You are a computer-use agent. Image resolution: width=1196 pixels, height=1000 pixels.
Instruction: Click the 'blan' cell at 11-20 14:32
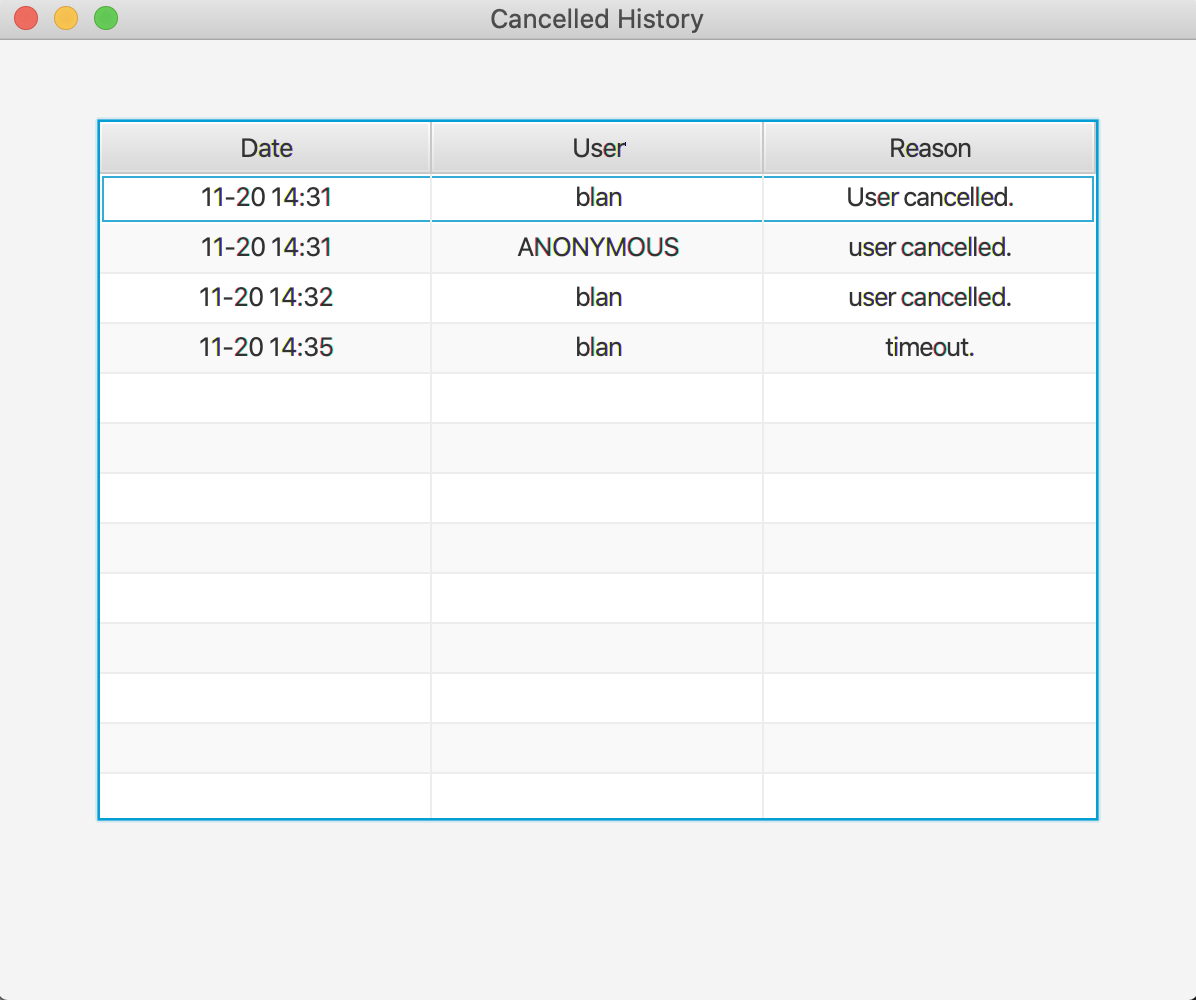tap(597, 297)
